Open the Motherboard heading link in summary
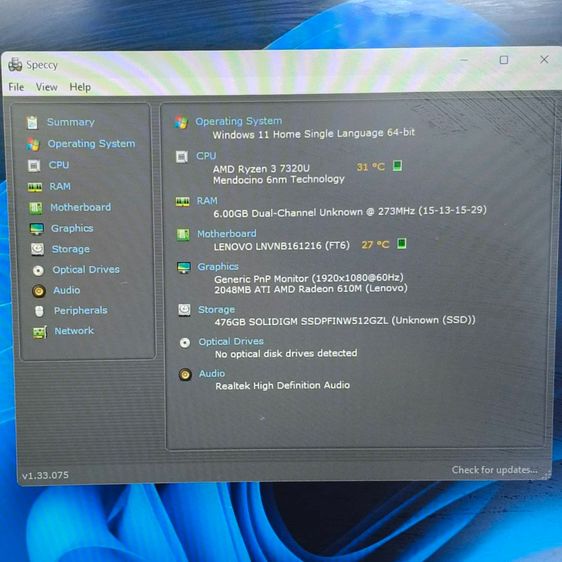Viewport: 562px width, 562px height. click(x=227, y=234)
